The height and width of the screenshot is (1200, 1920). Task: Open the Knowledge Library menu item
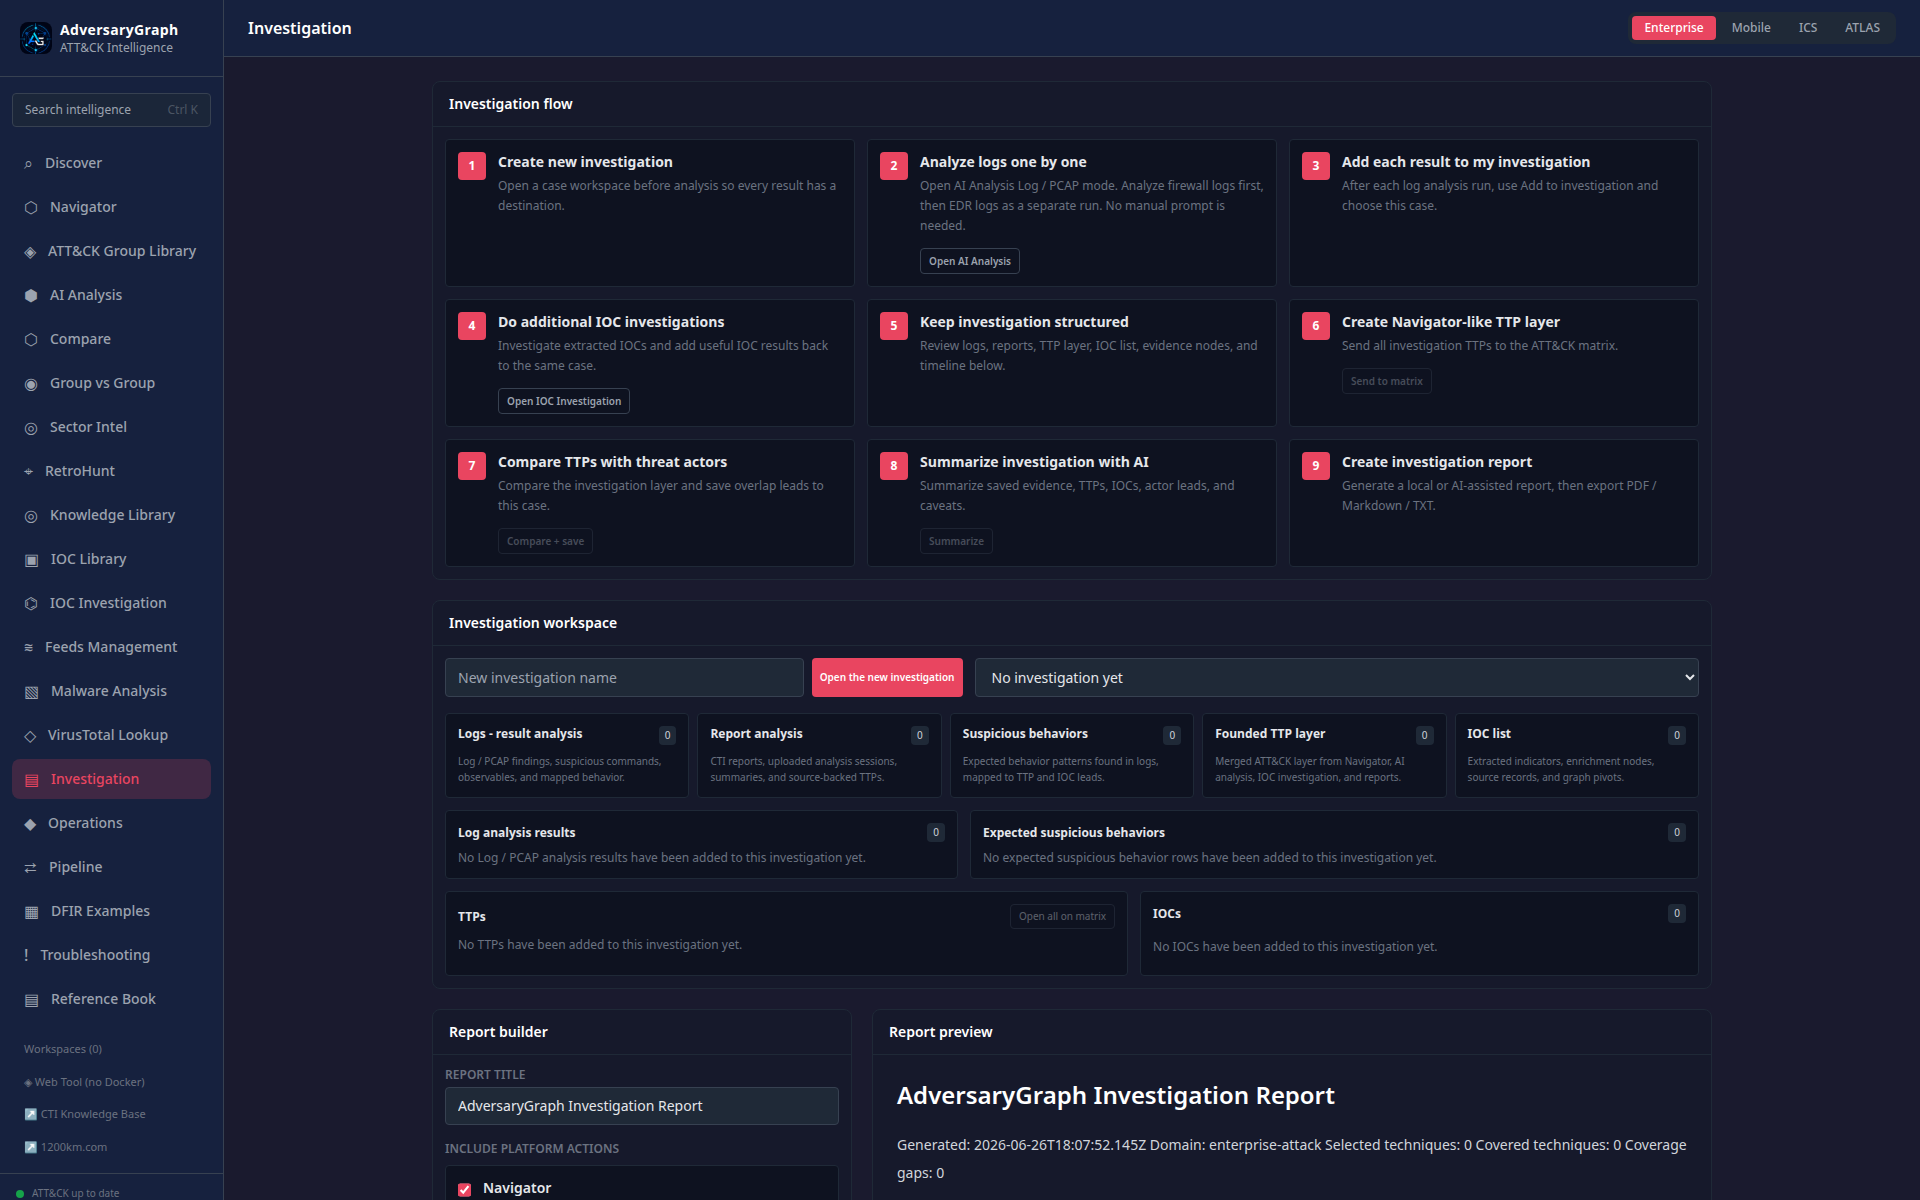pyautogui.click(x=111, y=515)
